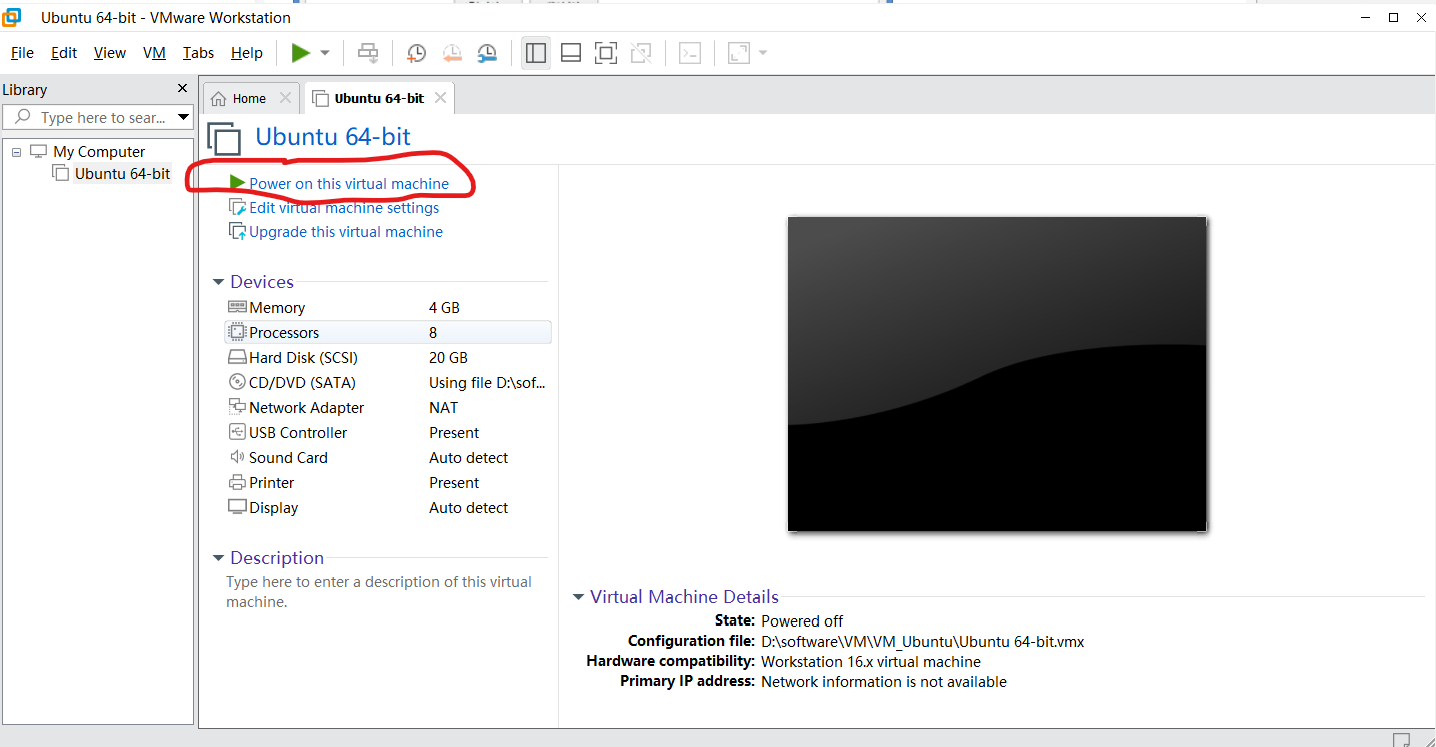Close the Ubuntu 64-bit tab
Image resolution: width=1436 pixels, height=747 pixels.
tap(440, 98)
